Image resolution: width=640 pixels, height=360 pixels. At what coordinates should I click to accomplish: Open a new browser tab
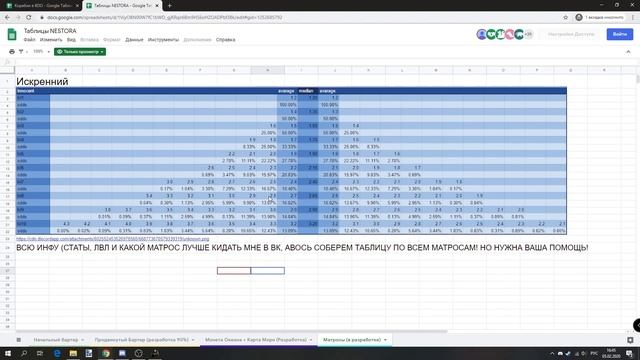pos(169,6)
